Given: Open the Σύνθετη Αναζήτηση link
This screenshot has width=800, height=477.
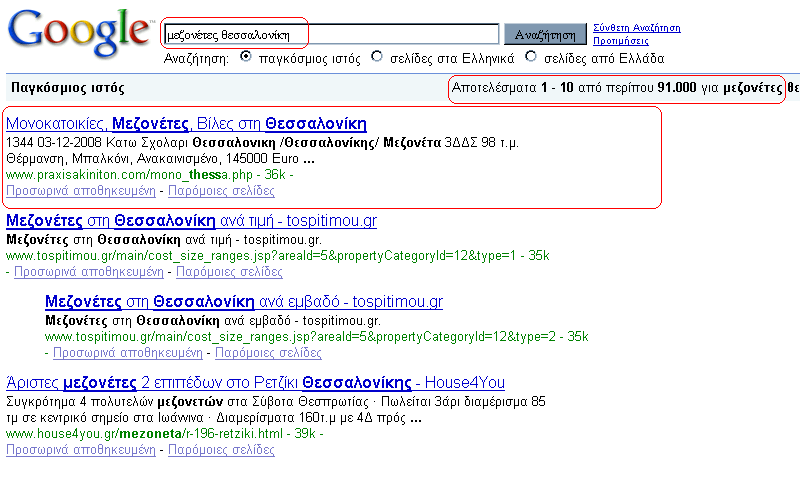Looking at the screenshot, I should (636, 28).
